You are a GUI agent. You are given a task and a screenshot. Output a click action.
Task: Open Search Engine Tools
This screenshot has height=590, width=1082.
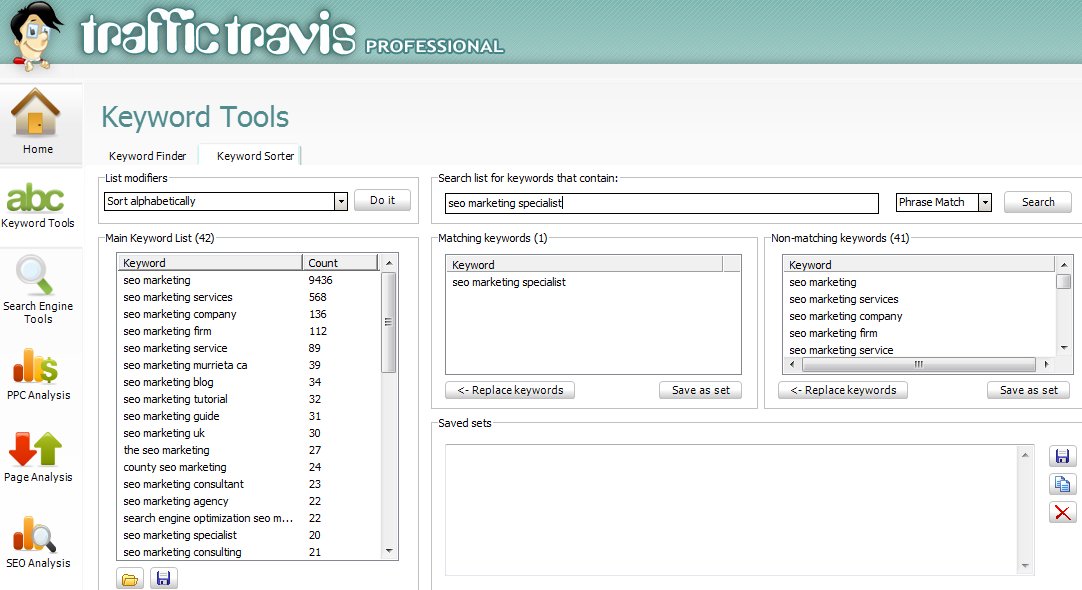(x=37, y=288)
